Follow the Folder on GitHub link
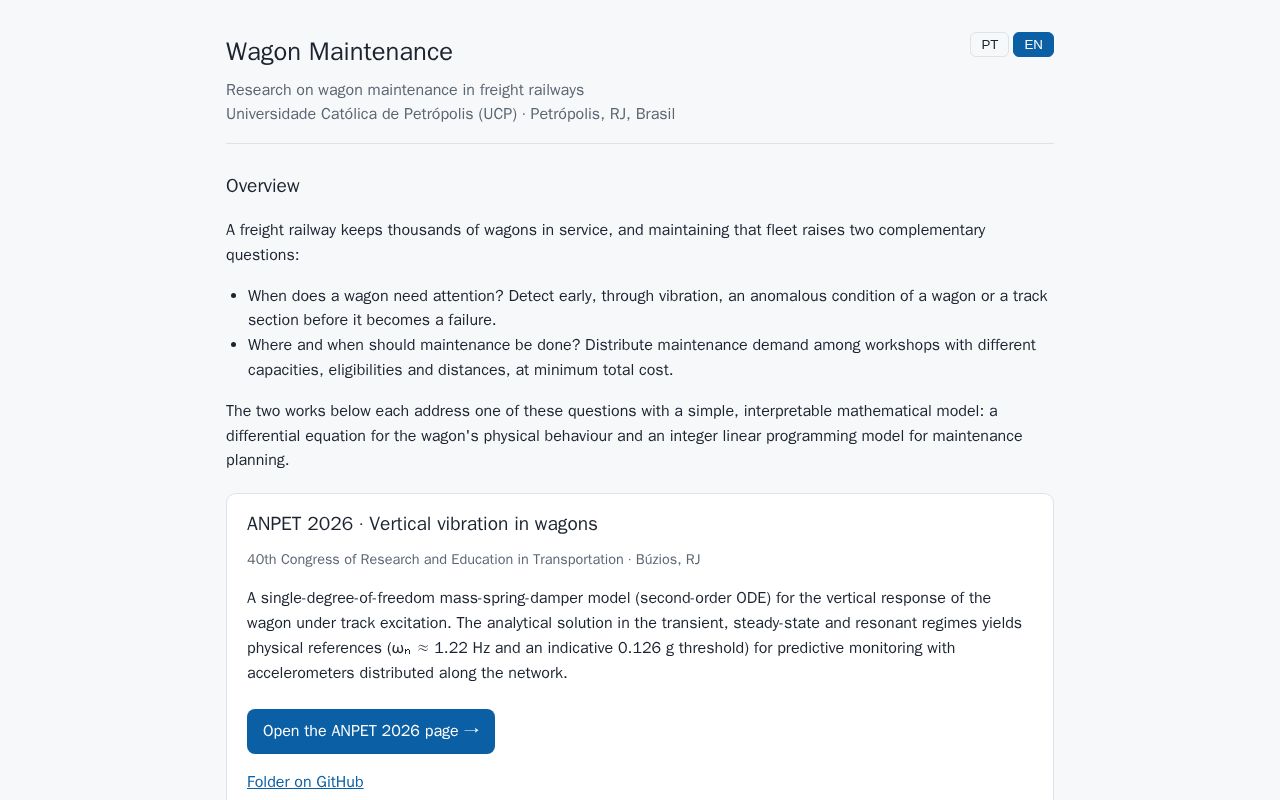Screen dimensions: 1280x800 pos(305,782)
